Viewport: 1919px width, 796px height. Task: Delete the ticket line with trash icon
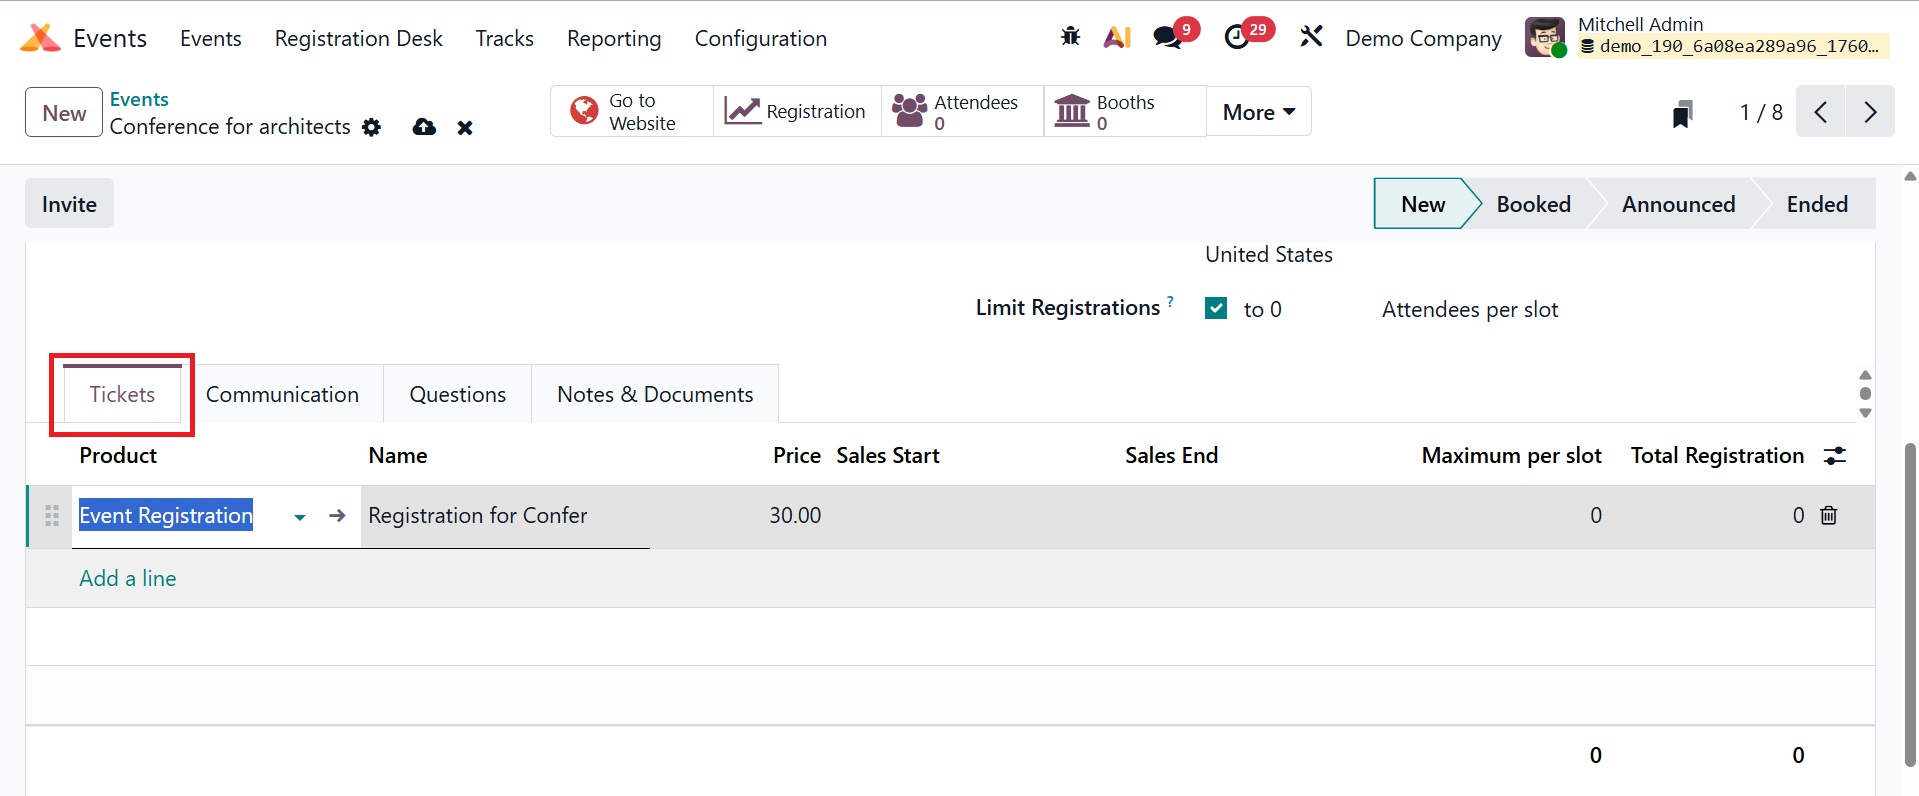tap(1829, 515)
